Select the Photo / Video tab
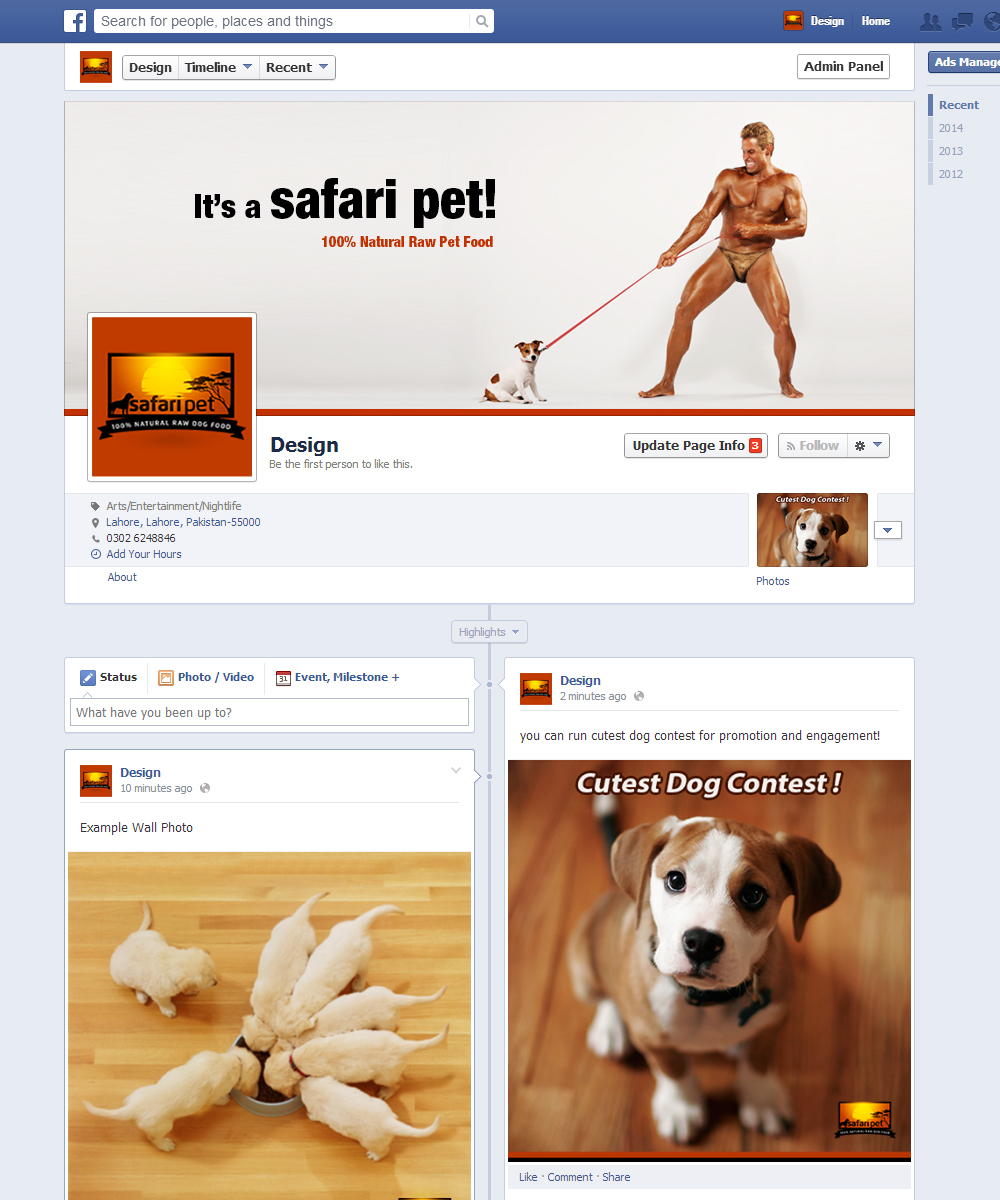The width and height of the screenshot is (1000, 1200). pos(206,677)
